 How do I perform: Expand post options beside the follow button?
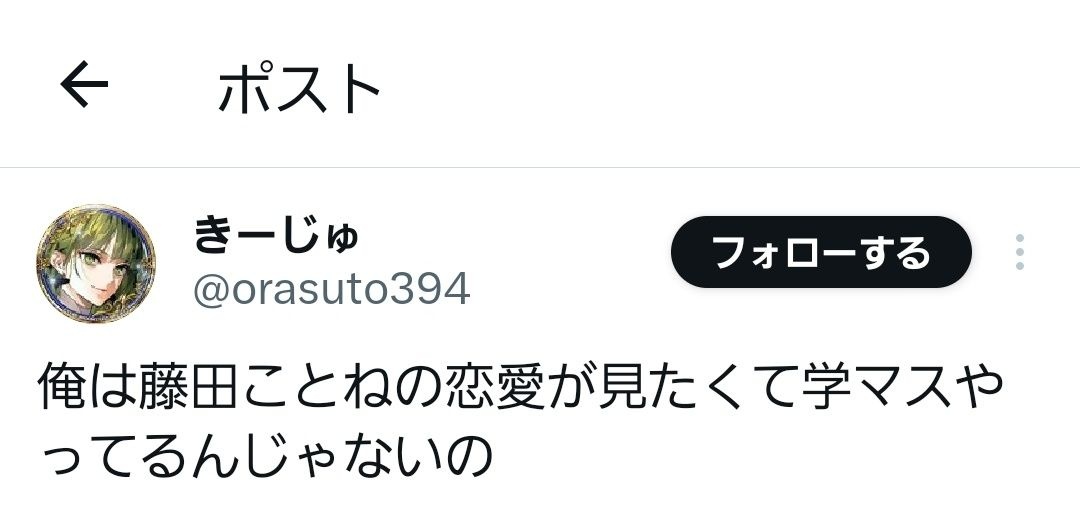[1019, 252]
